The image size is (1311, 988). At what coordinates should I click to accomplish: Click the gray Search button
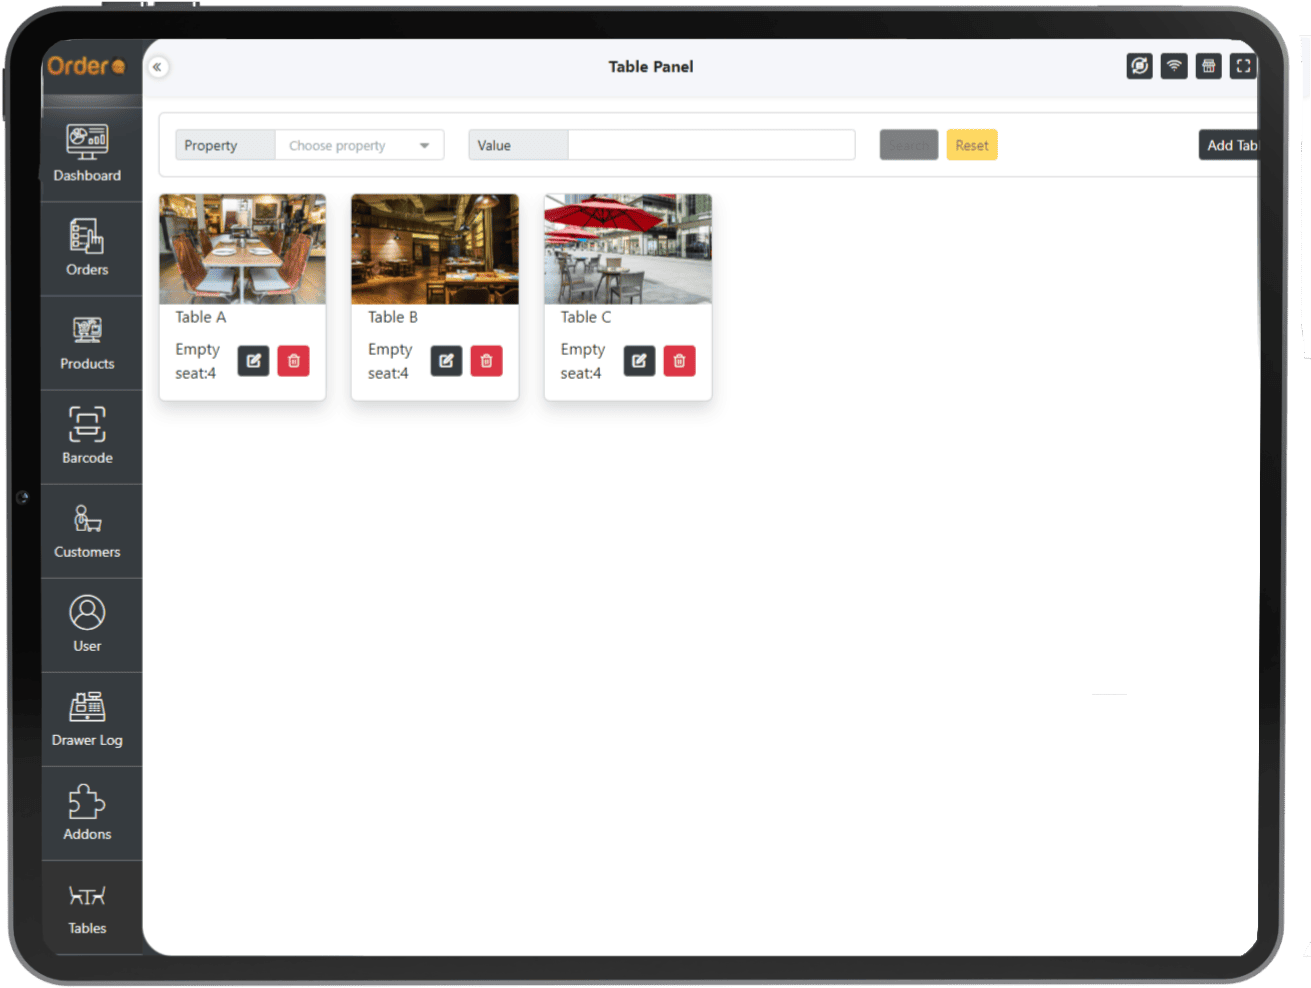pos(909,145)
